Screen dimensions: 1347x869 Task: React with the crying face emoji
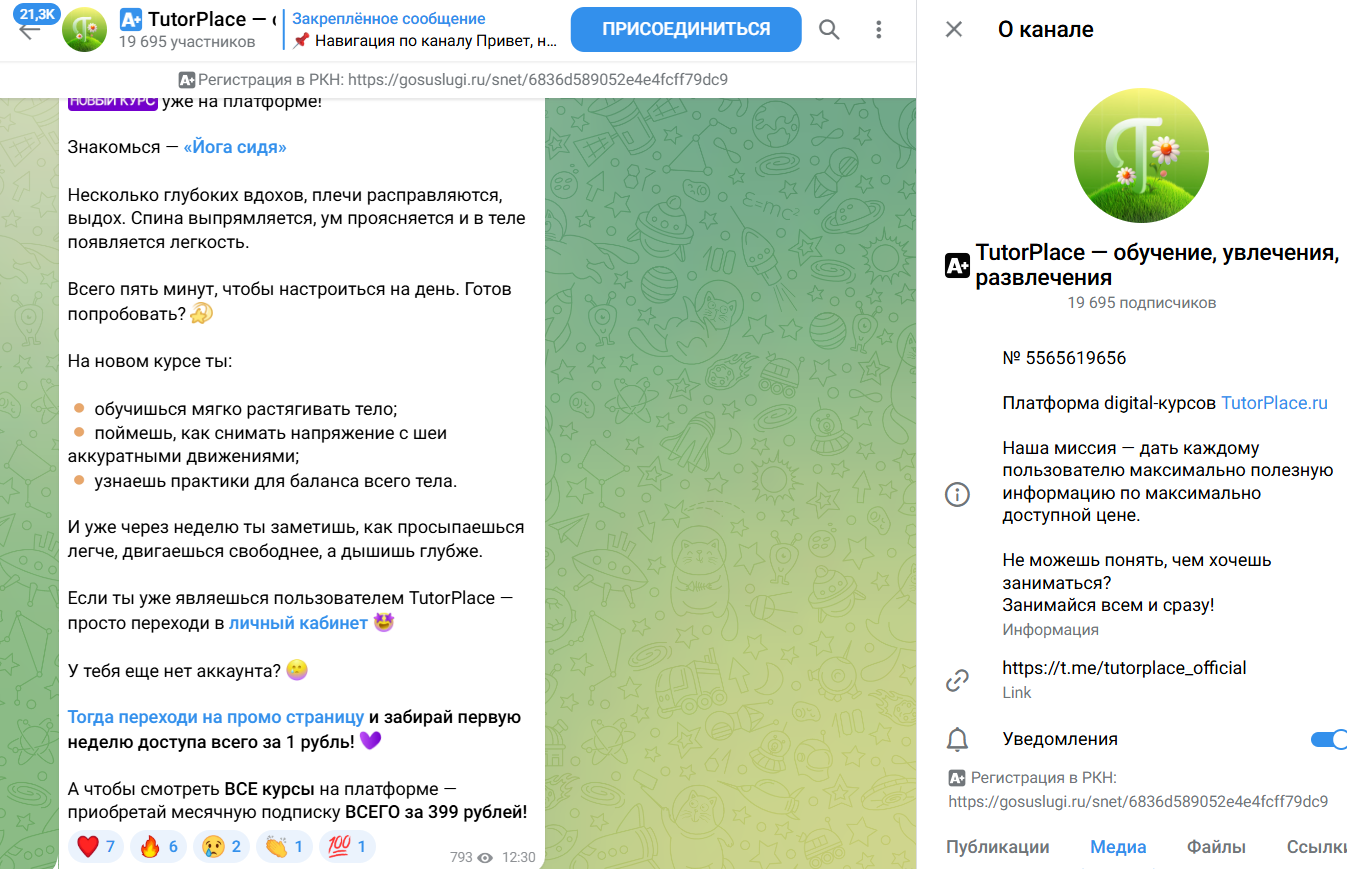point(222,848)
